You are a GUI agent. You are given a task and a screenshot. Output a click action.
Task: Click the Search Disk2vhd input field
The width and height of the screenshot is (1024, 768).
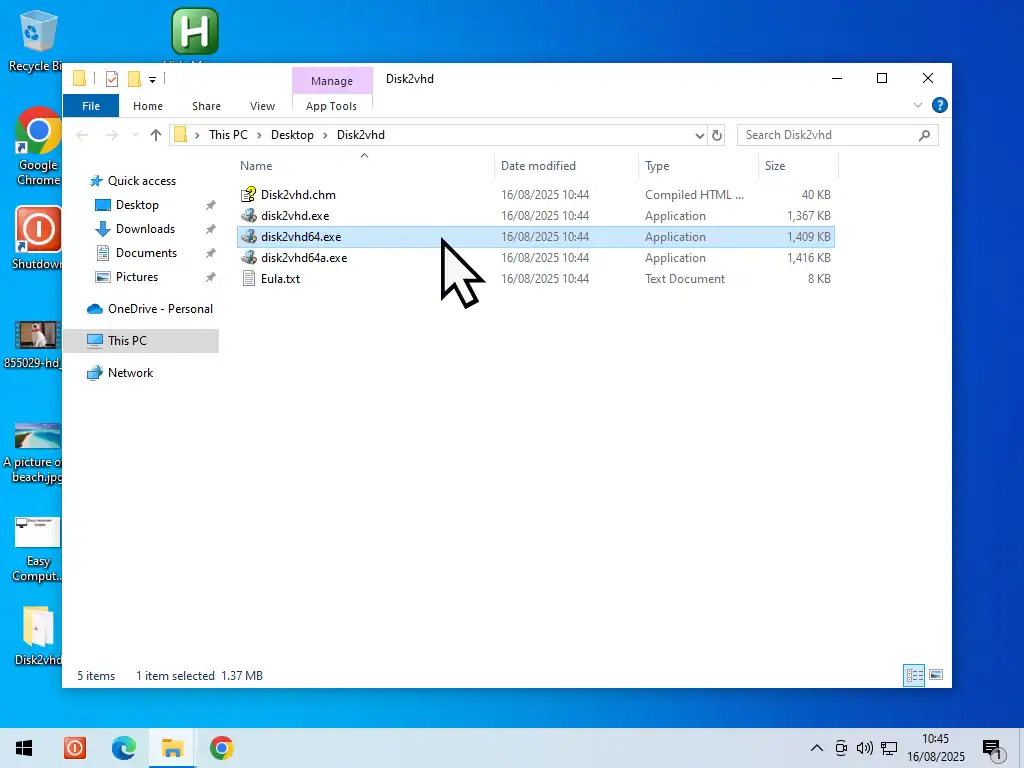(x=828, y=135)
